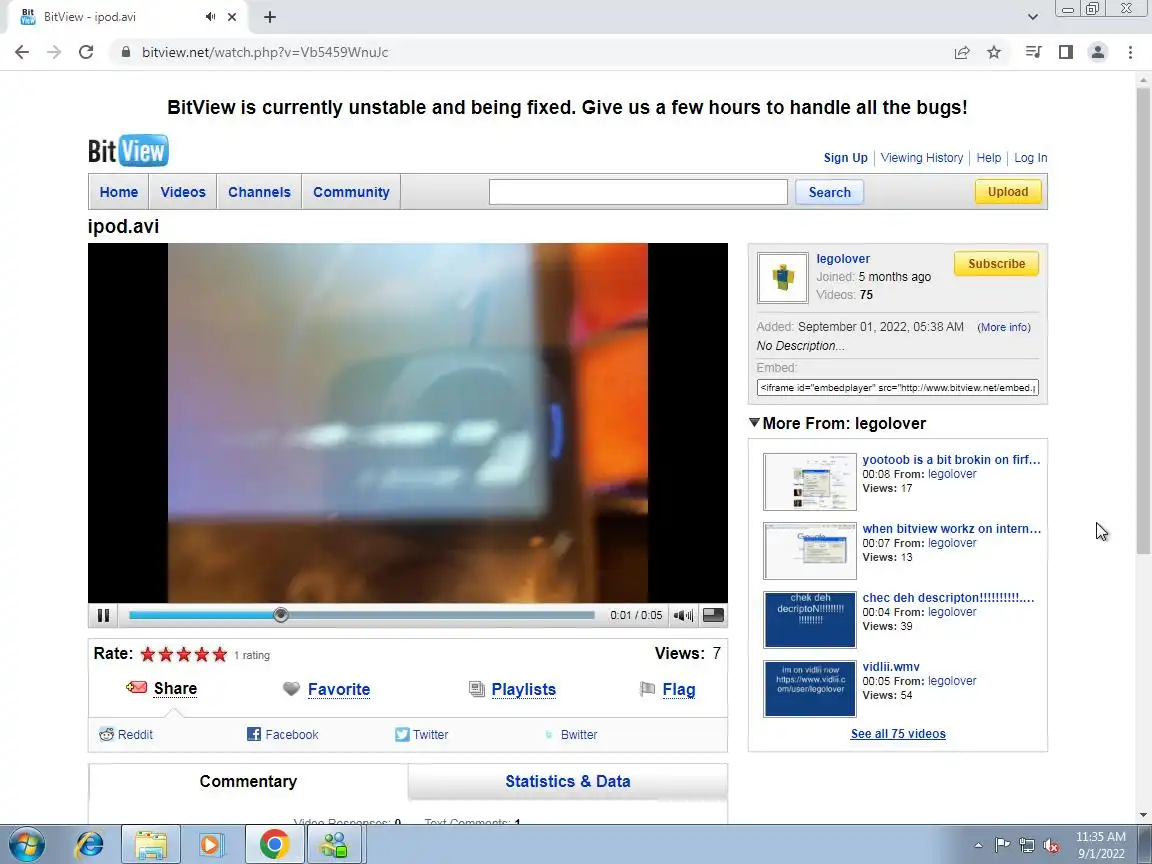The height and width of the screenshot is (864, 1152).
Task: Click the site search input field
Action: pos(638,192)
